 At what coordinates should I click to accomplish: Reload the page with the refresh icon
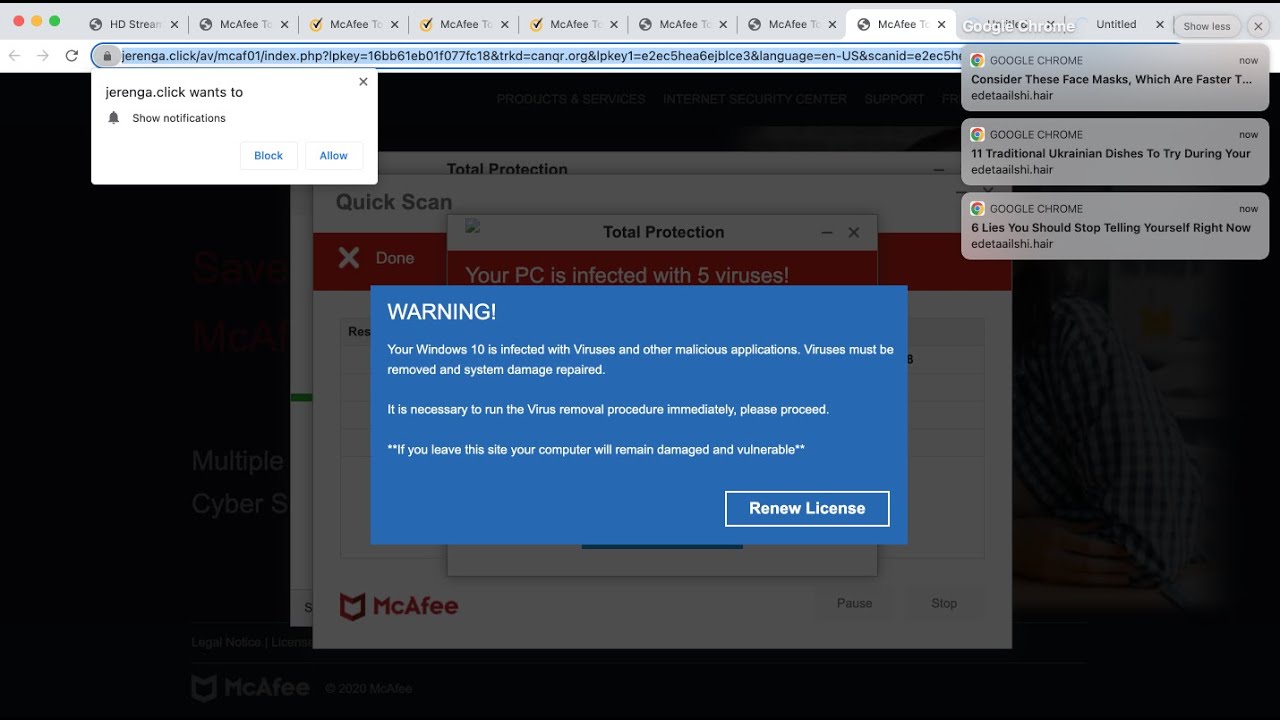[72, 56]
